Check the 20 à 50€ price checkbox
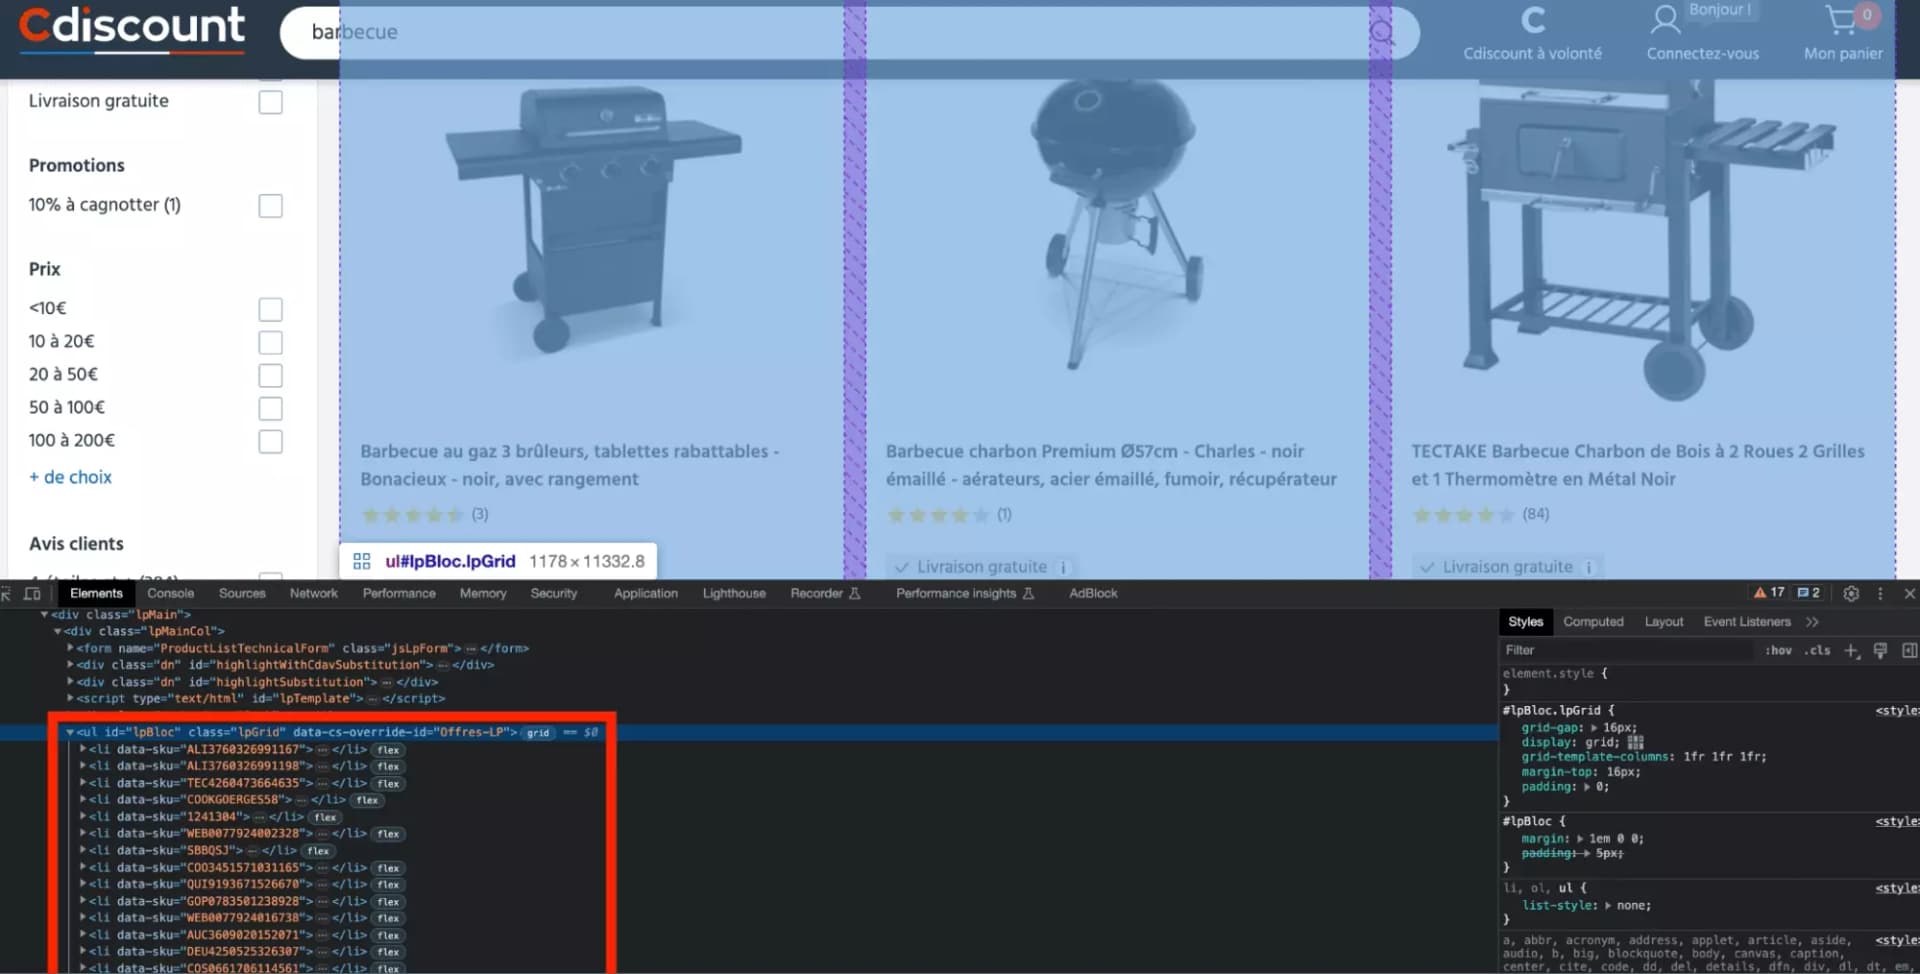The height and width of the screenshot is (974, 1920). click(270, 375)
